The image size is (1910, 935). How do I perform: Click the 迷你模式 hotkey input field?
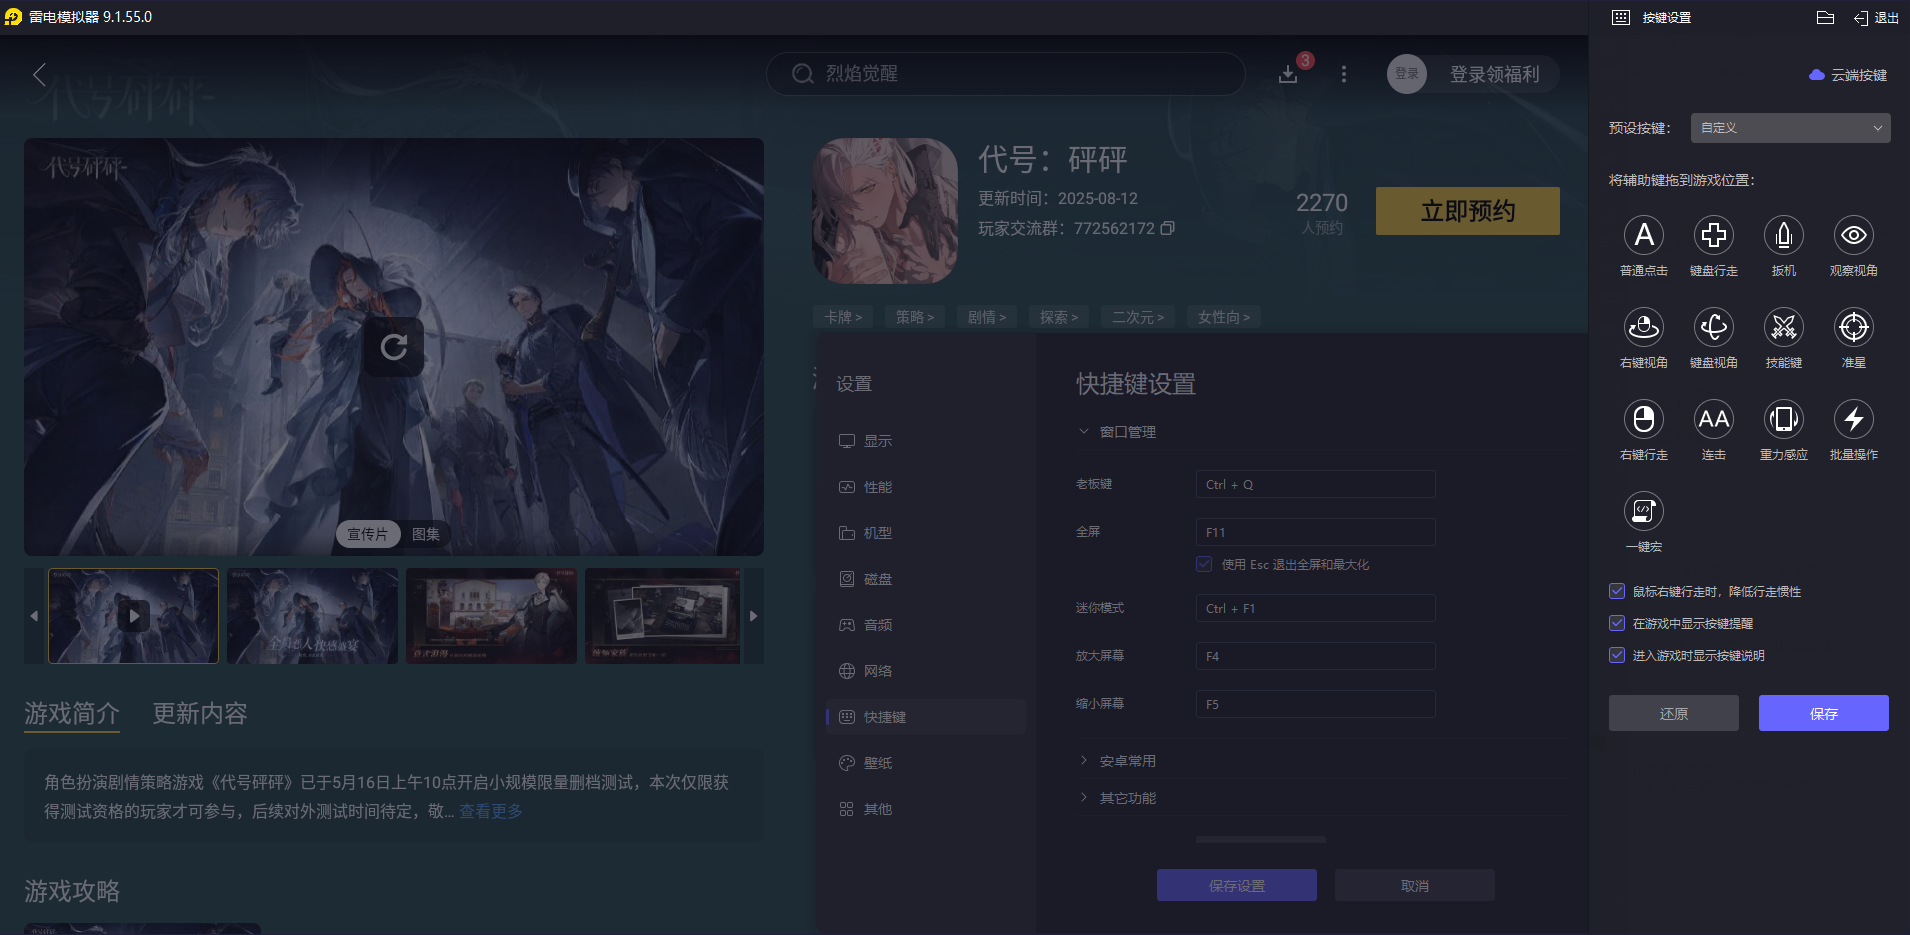[x=1314, y=607]
